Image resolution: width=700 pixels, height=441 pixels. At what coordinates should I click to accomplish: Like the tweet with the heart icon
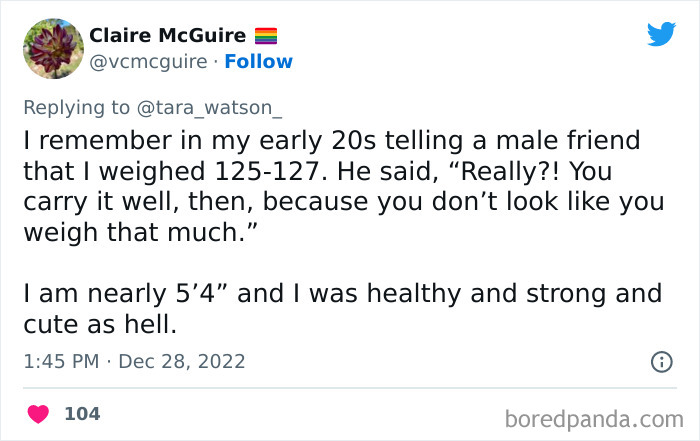[38, 413]
